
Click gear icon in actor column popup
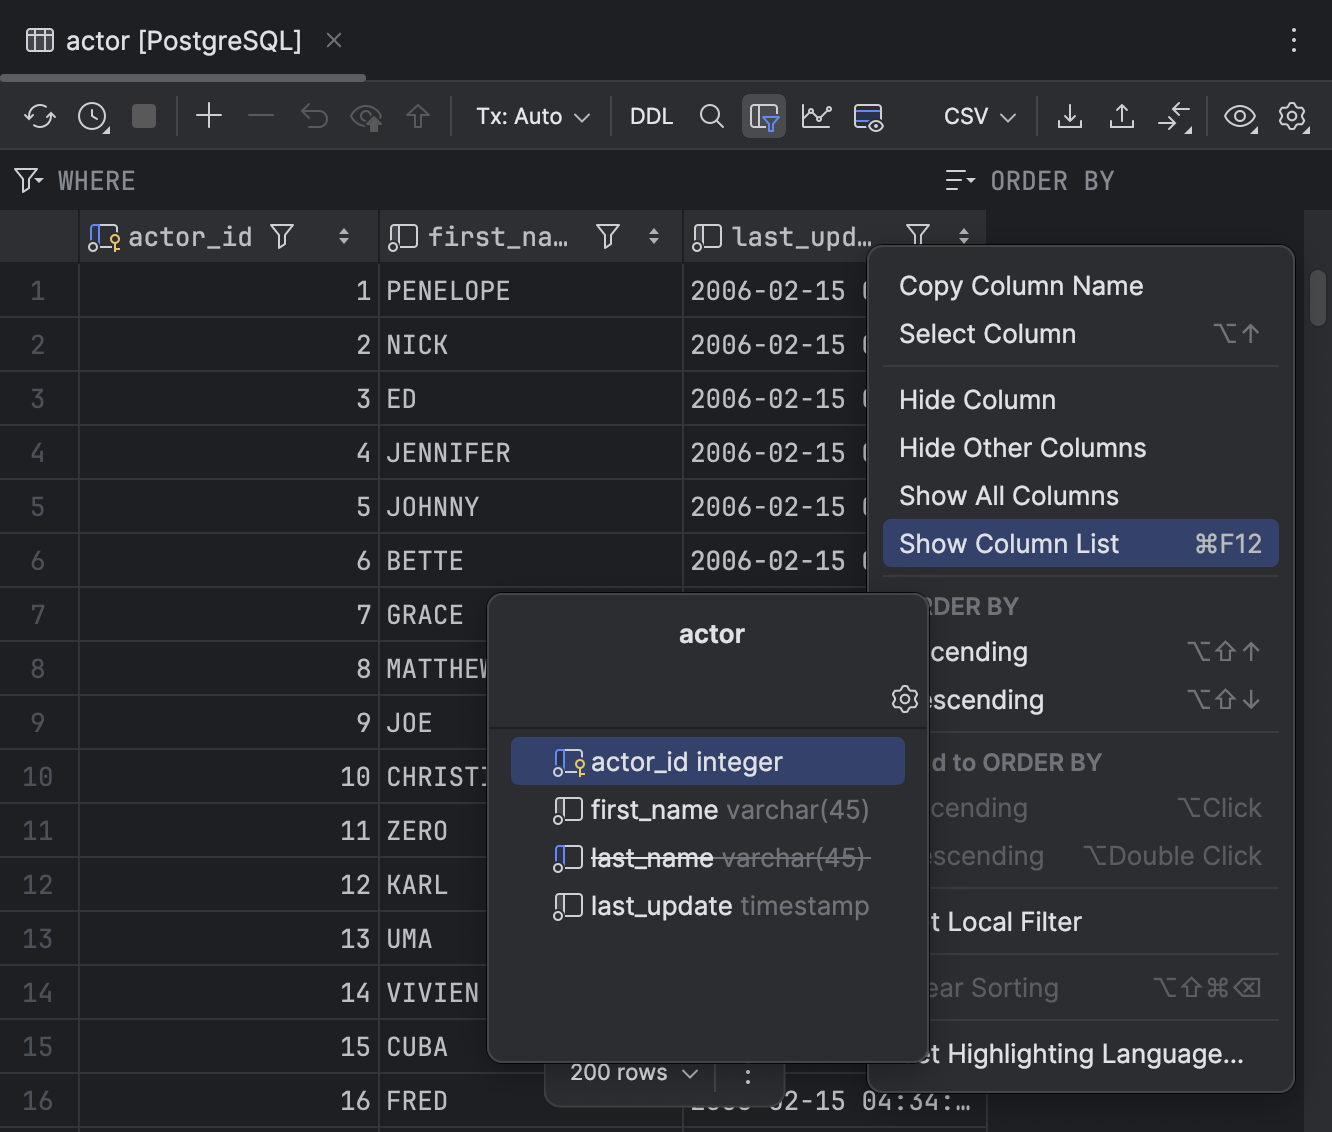point(904,699)
